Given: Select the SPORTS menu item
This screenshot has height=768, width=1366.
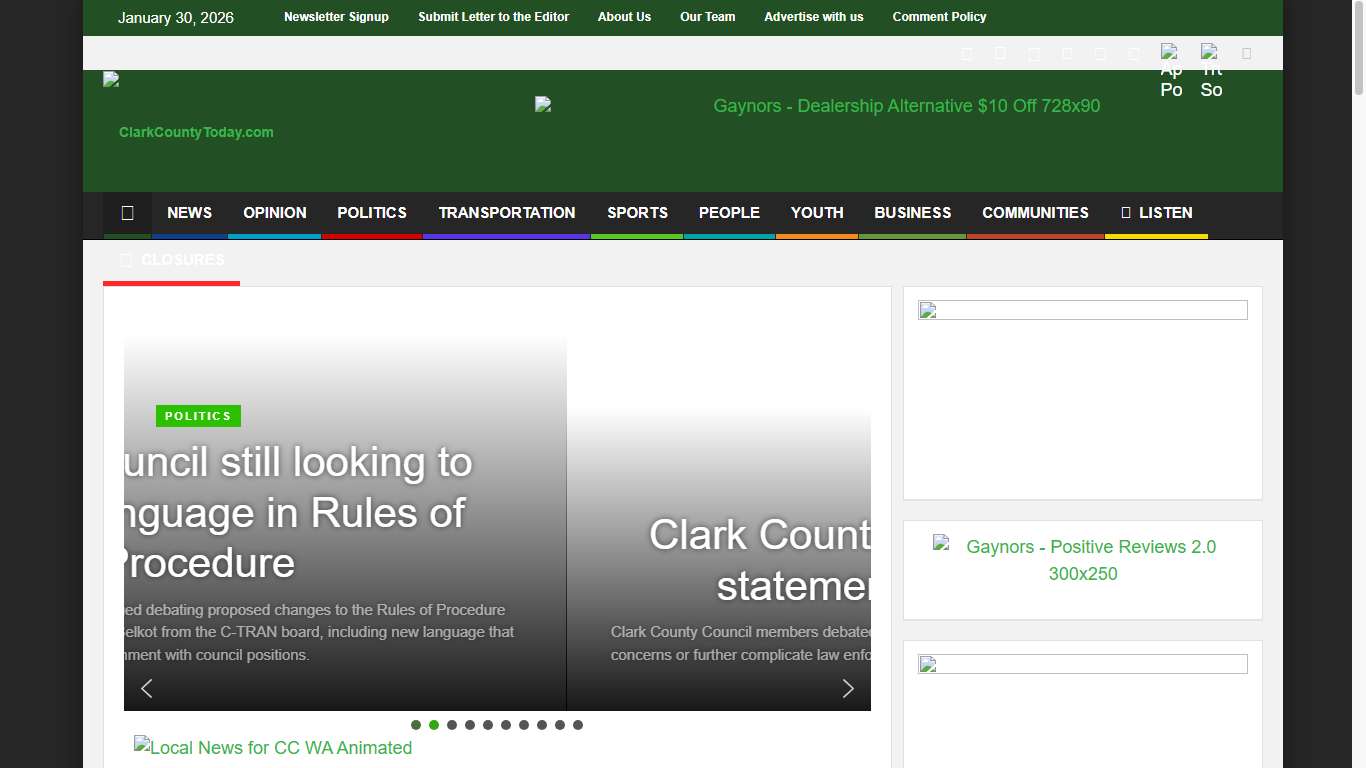Looking at the screenshot, I should pyautogui.click(x=637, y=213).
